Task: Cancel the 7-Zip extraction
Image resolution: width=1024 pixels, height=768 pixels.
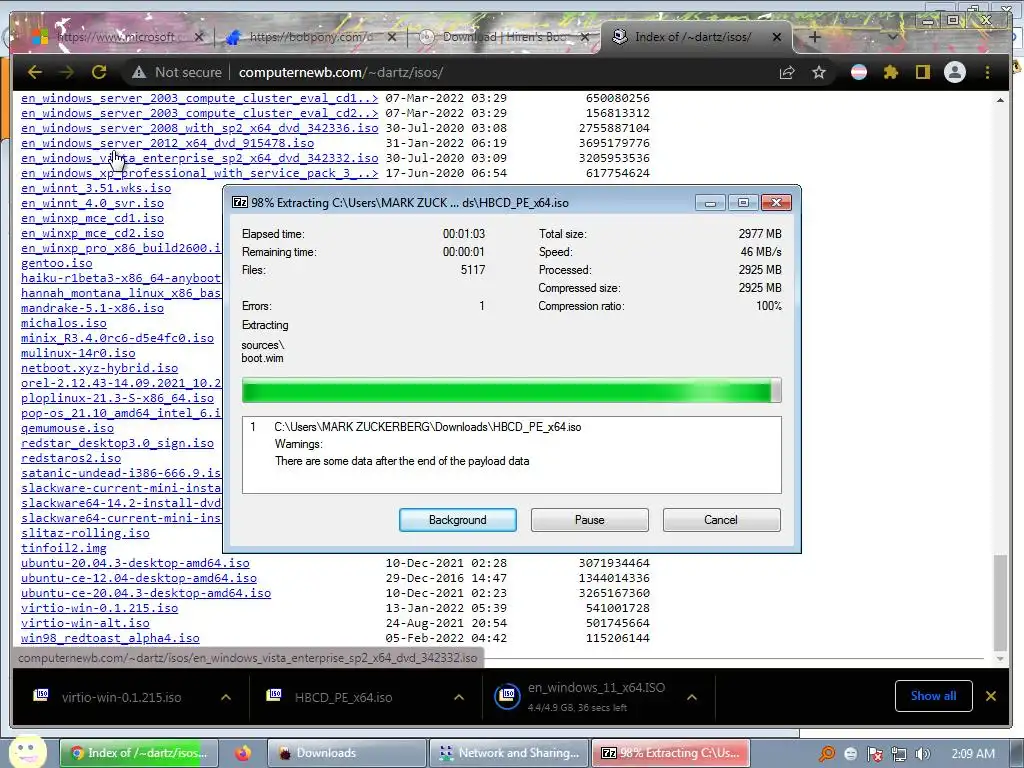Action: (721, 520)
